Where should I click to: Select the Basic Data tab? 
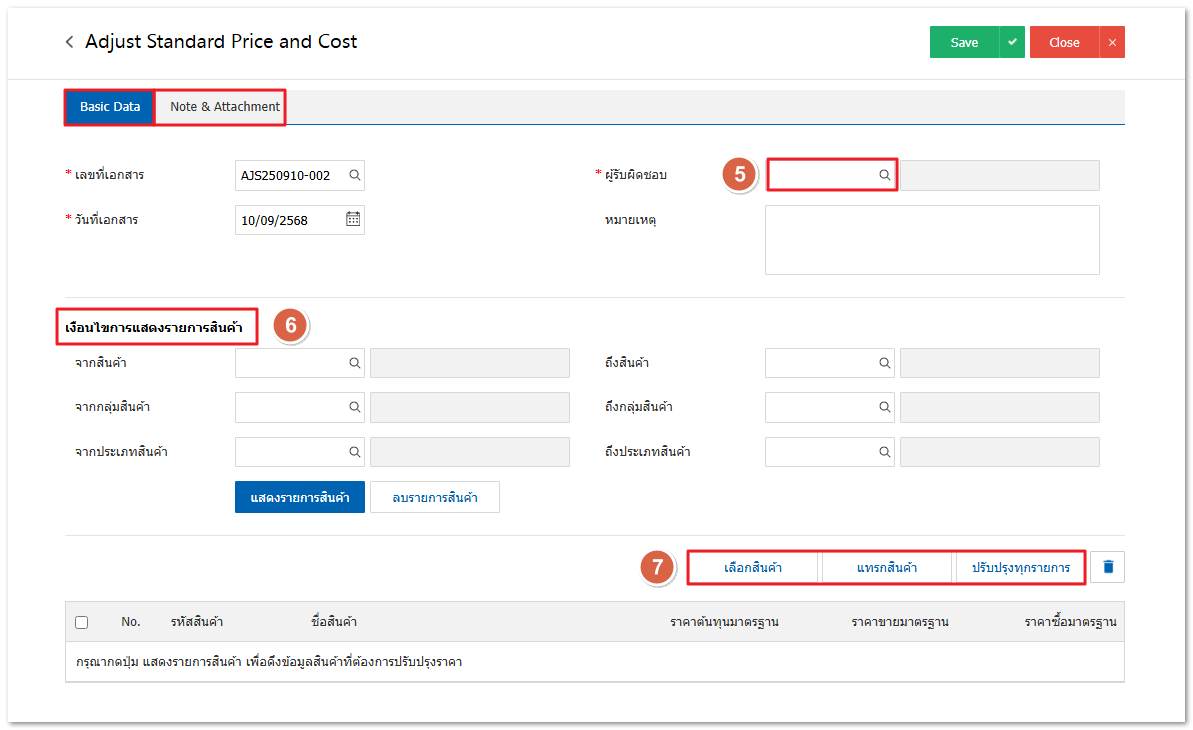click(110, 107)
